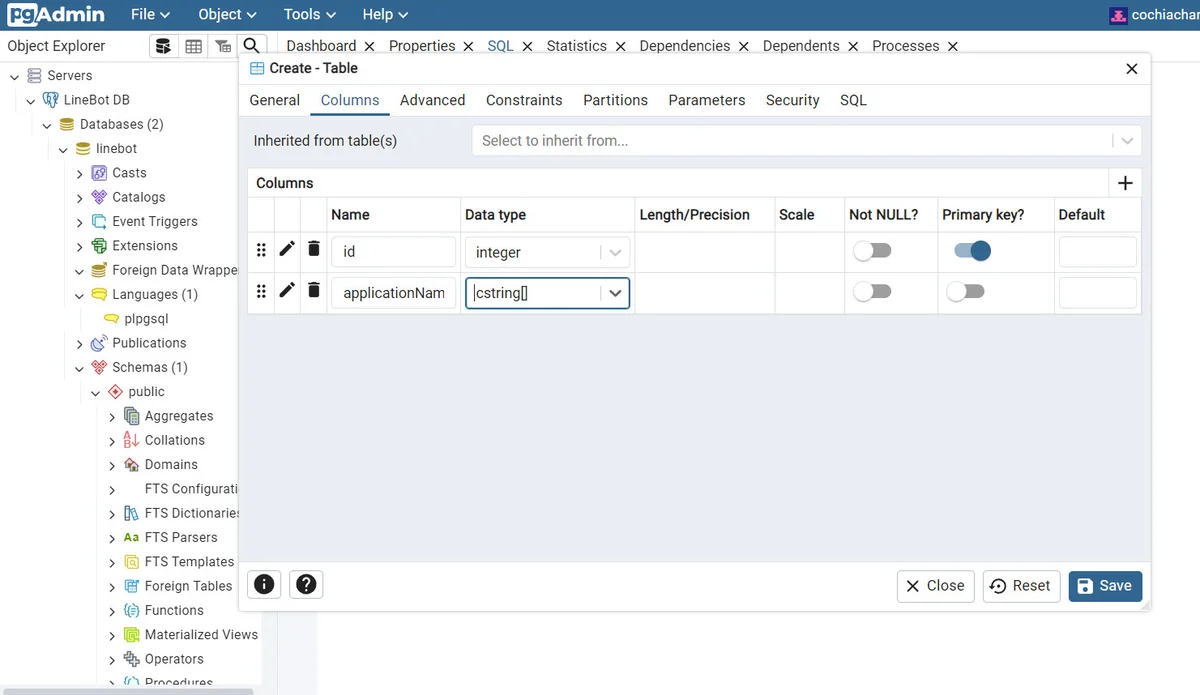The height and width of the screenshot is (695, 1200).
Task: Close the Statistics tab
Action: pyautogui.click(x=620, y=46)
